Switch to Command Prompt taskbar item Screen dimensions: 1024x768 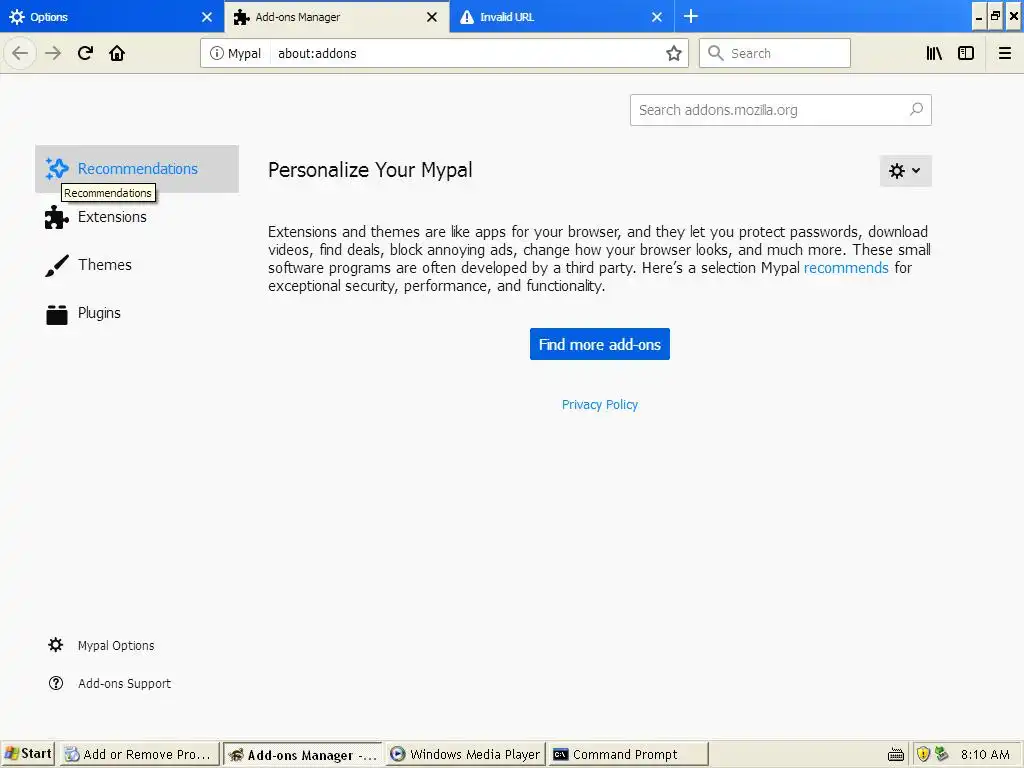click(628, 754)
